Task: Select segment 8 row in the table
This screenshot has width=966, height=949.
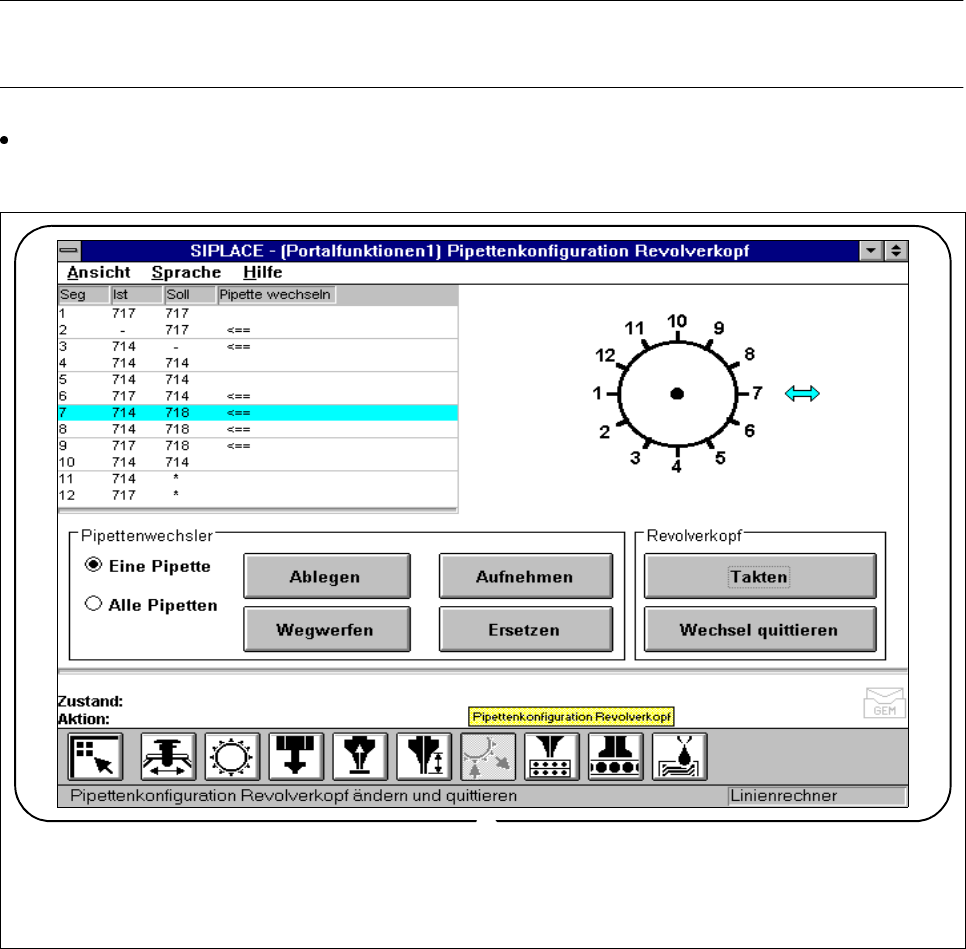Action: tap(258, 429)
